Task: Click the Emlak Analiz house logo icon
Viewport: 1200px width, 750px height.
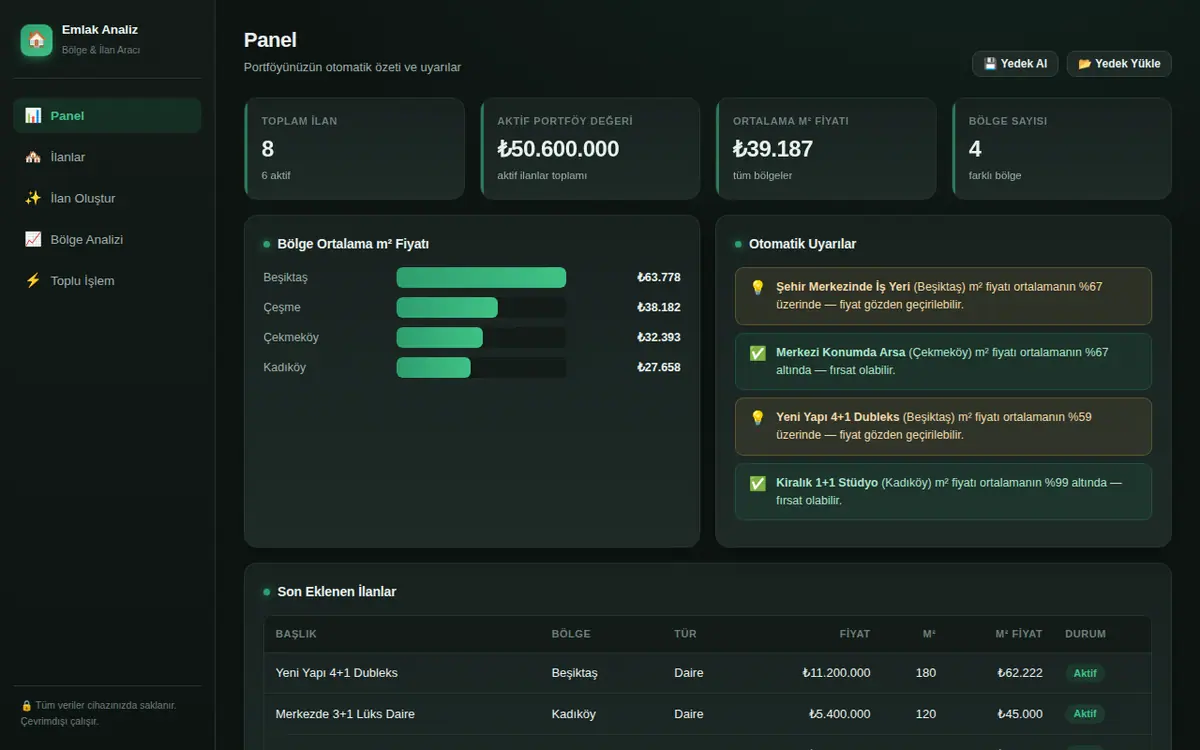Action: click(x=37, y=40)
